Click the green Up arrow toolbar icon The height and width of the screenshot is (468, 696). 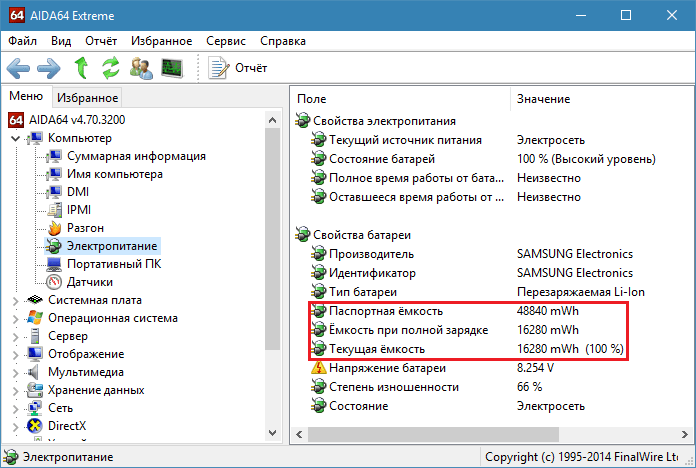tap(81, 68)
